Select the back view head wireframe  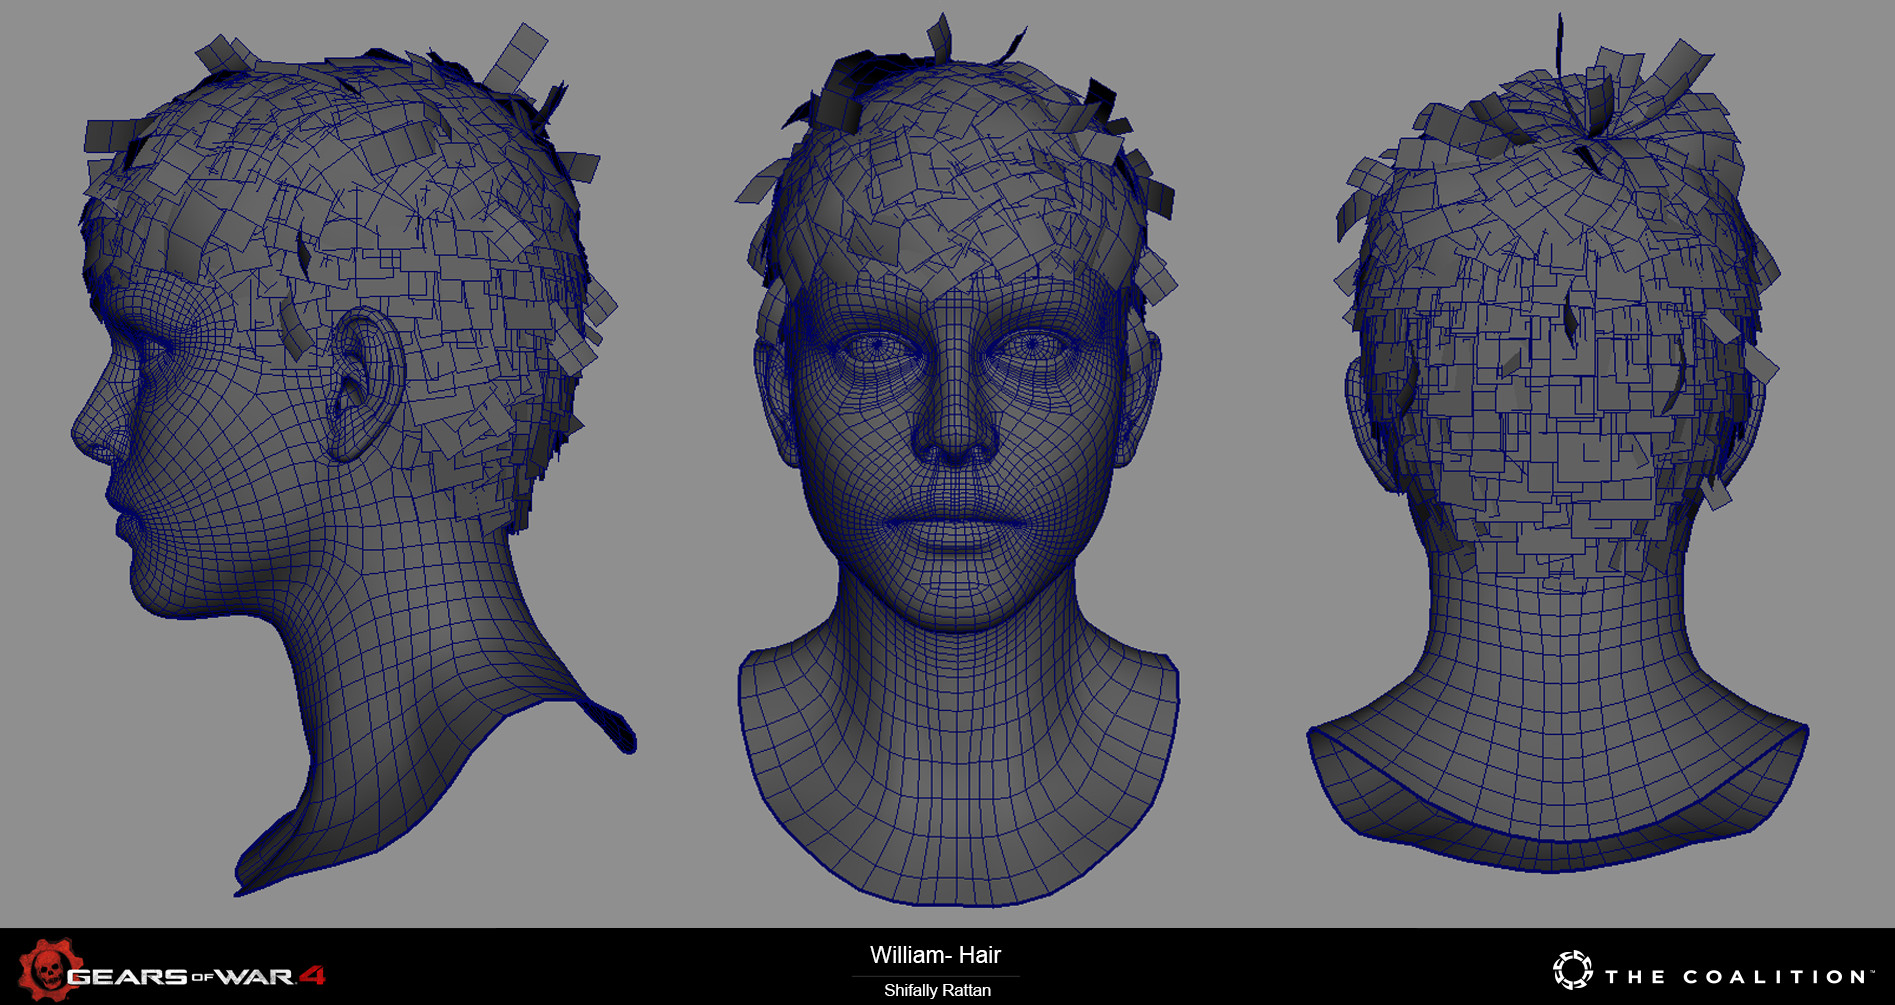[x=1556, y=445]
